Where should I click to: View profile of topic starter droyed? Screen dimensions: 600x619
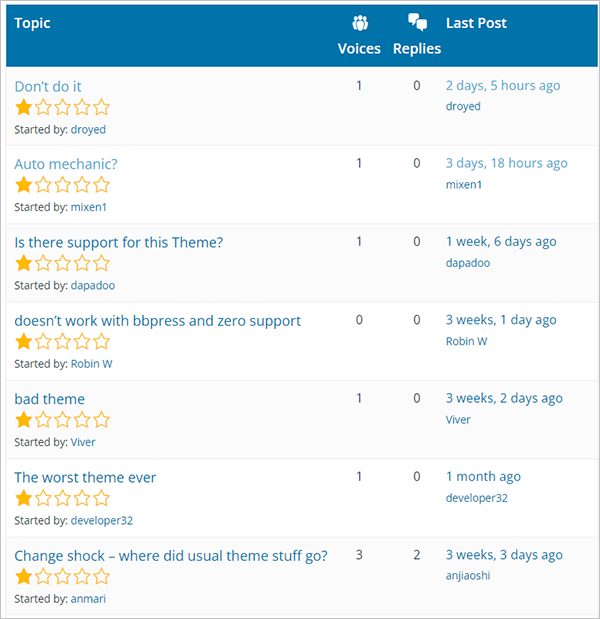coord(88,129)
